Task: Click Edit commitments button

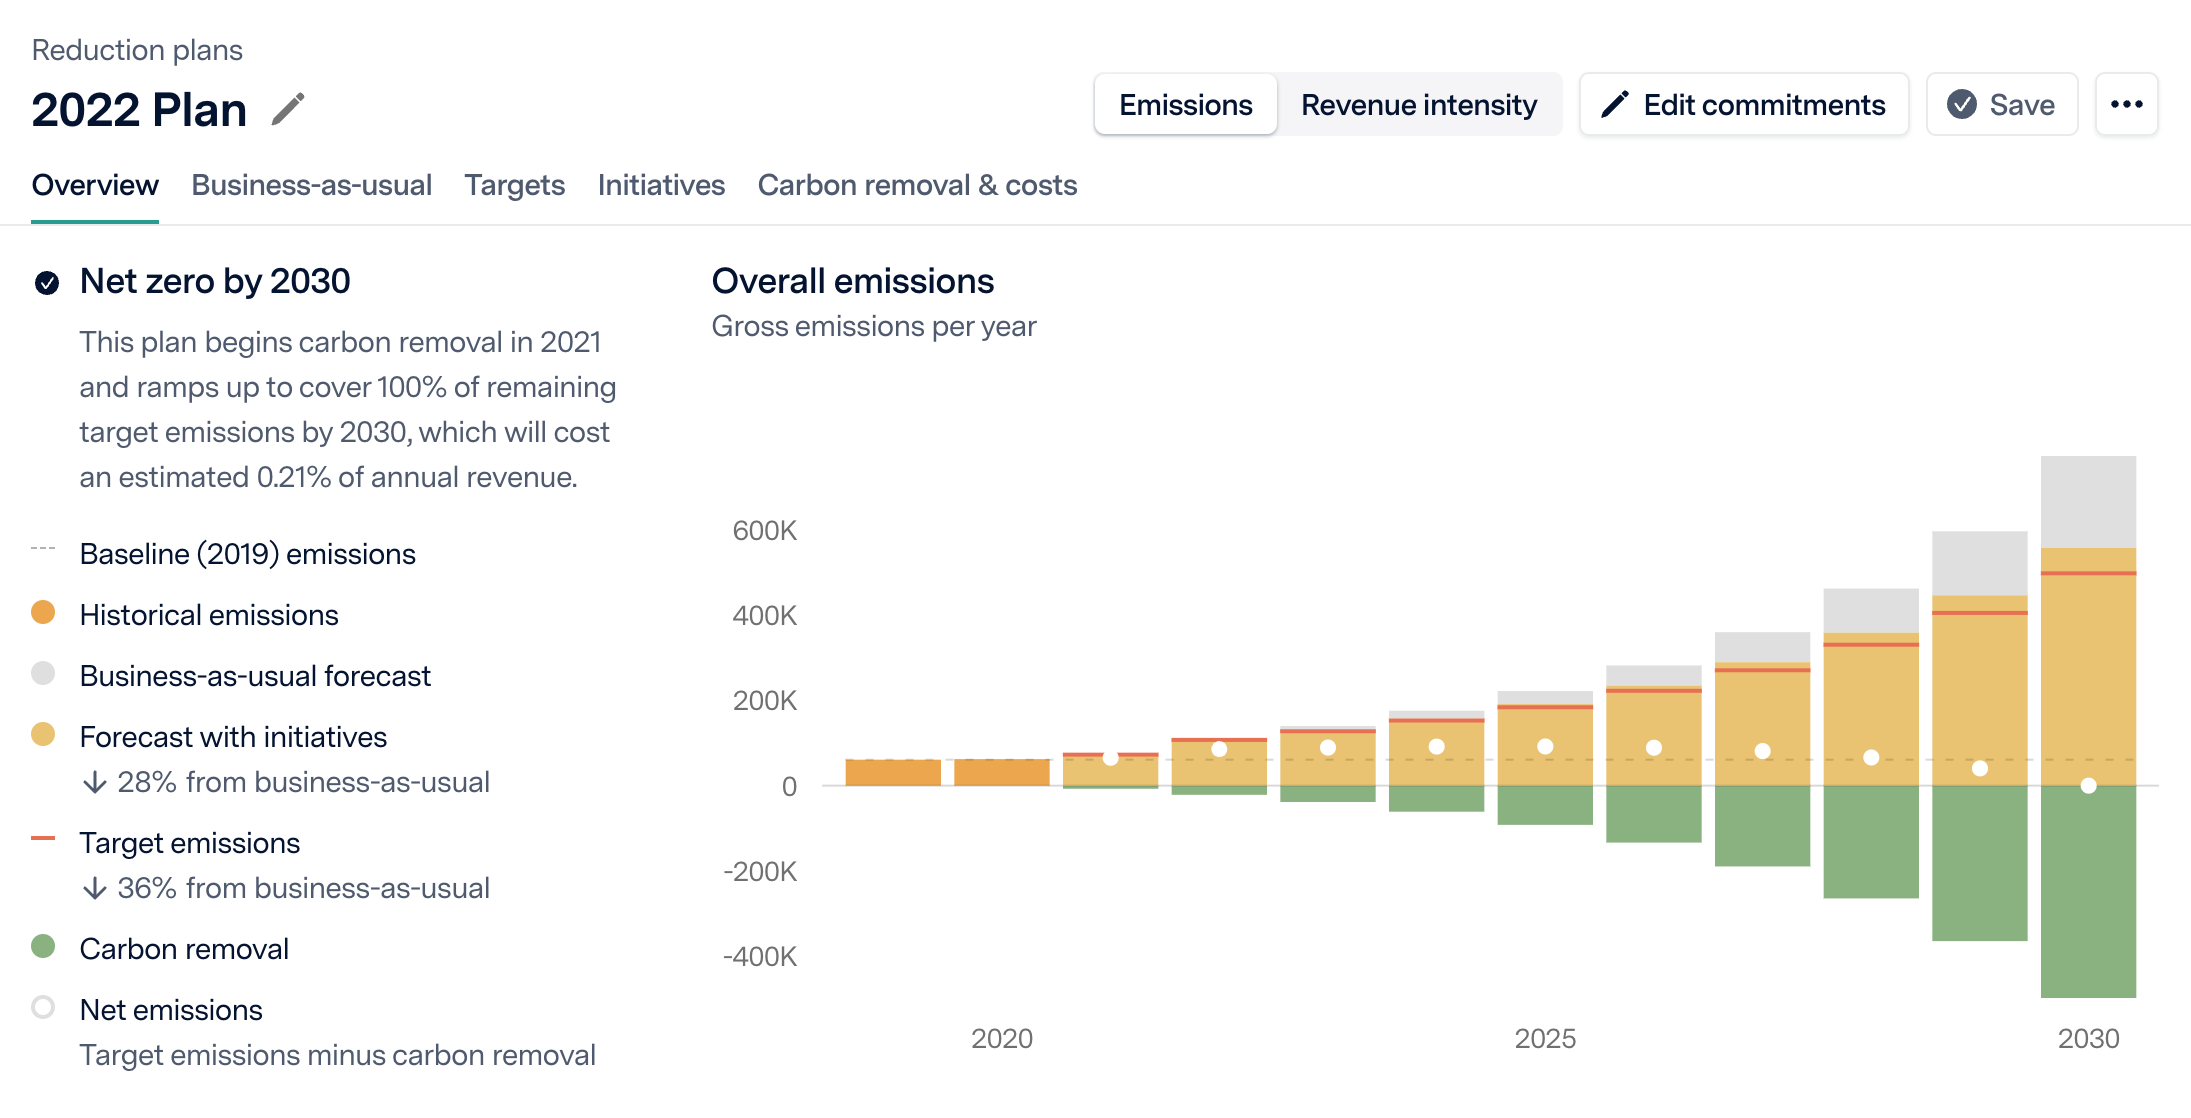Action: (1744, 104)
